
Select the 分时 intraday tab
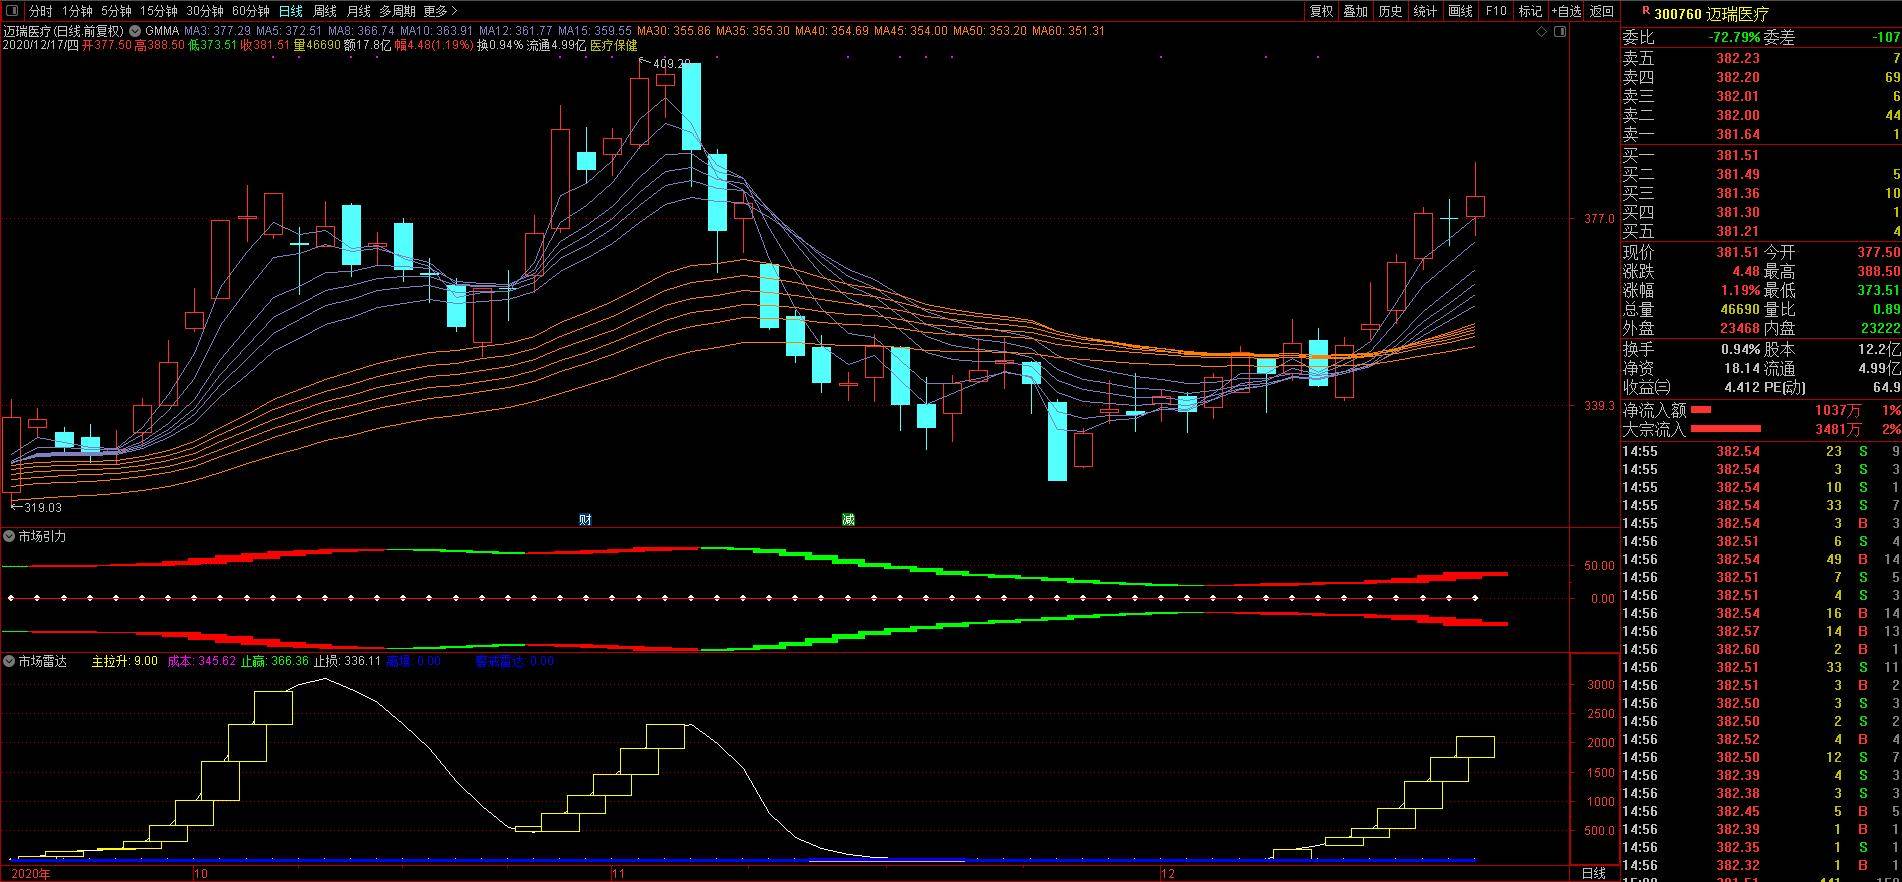[x=40, y=11]
